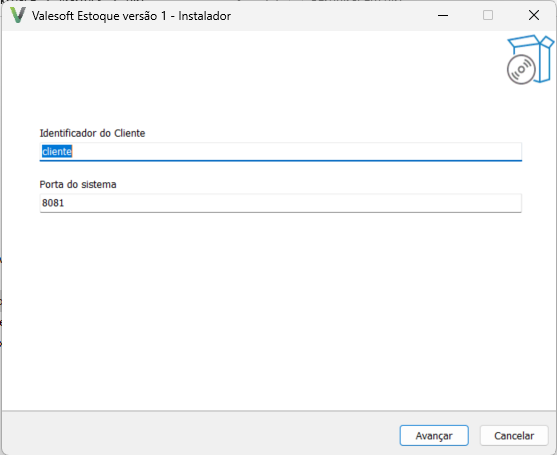Focus the Porta do sistema field

pyautogui.click(x=281, y=203)
